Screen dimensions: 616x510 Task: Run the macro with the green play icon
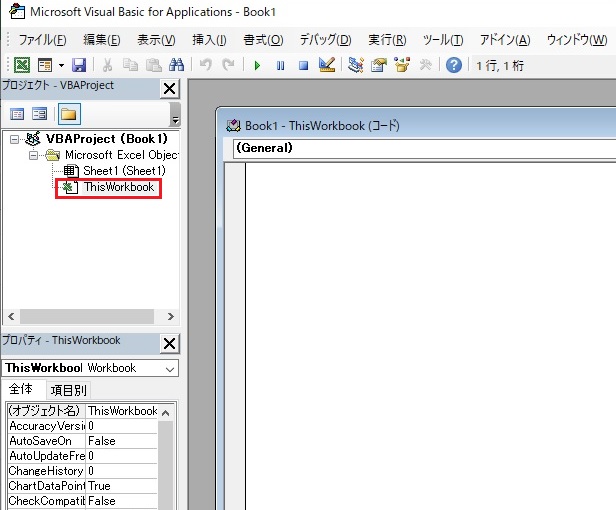(x=257, y=65)
